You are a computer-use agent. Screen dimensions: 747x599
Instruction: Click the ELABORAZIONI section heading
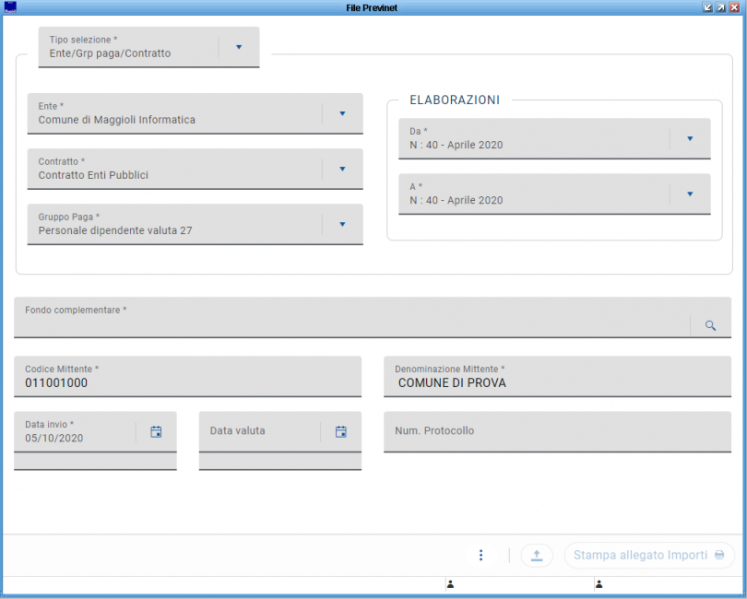[x=454, y=100]
